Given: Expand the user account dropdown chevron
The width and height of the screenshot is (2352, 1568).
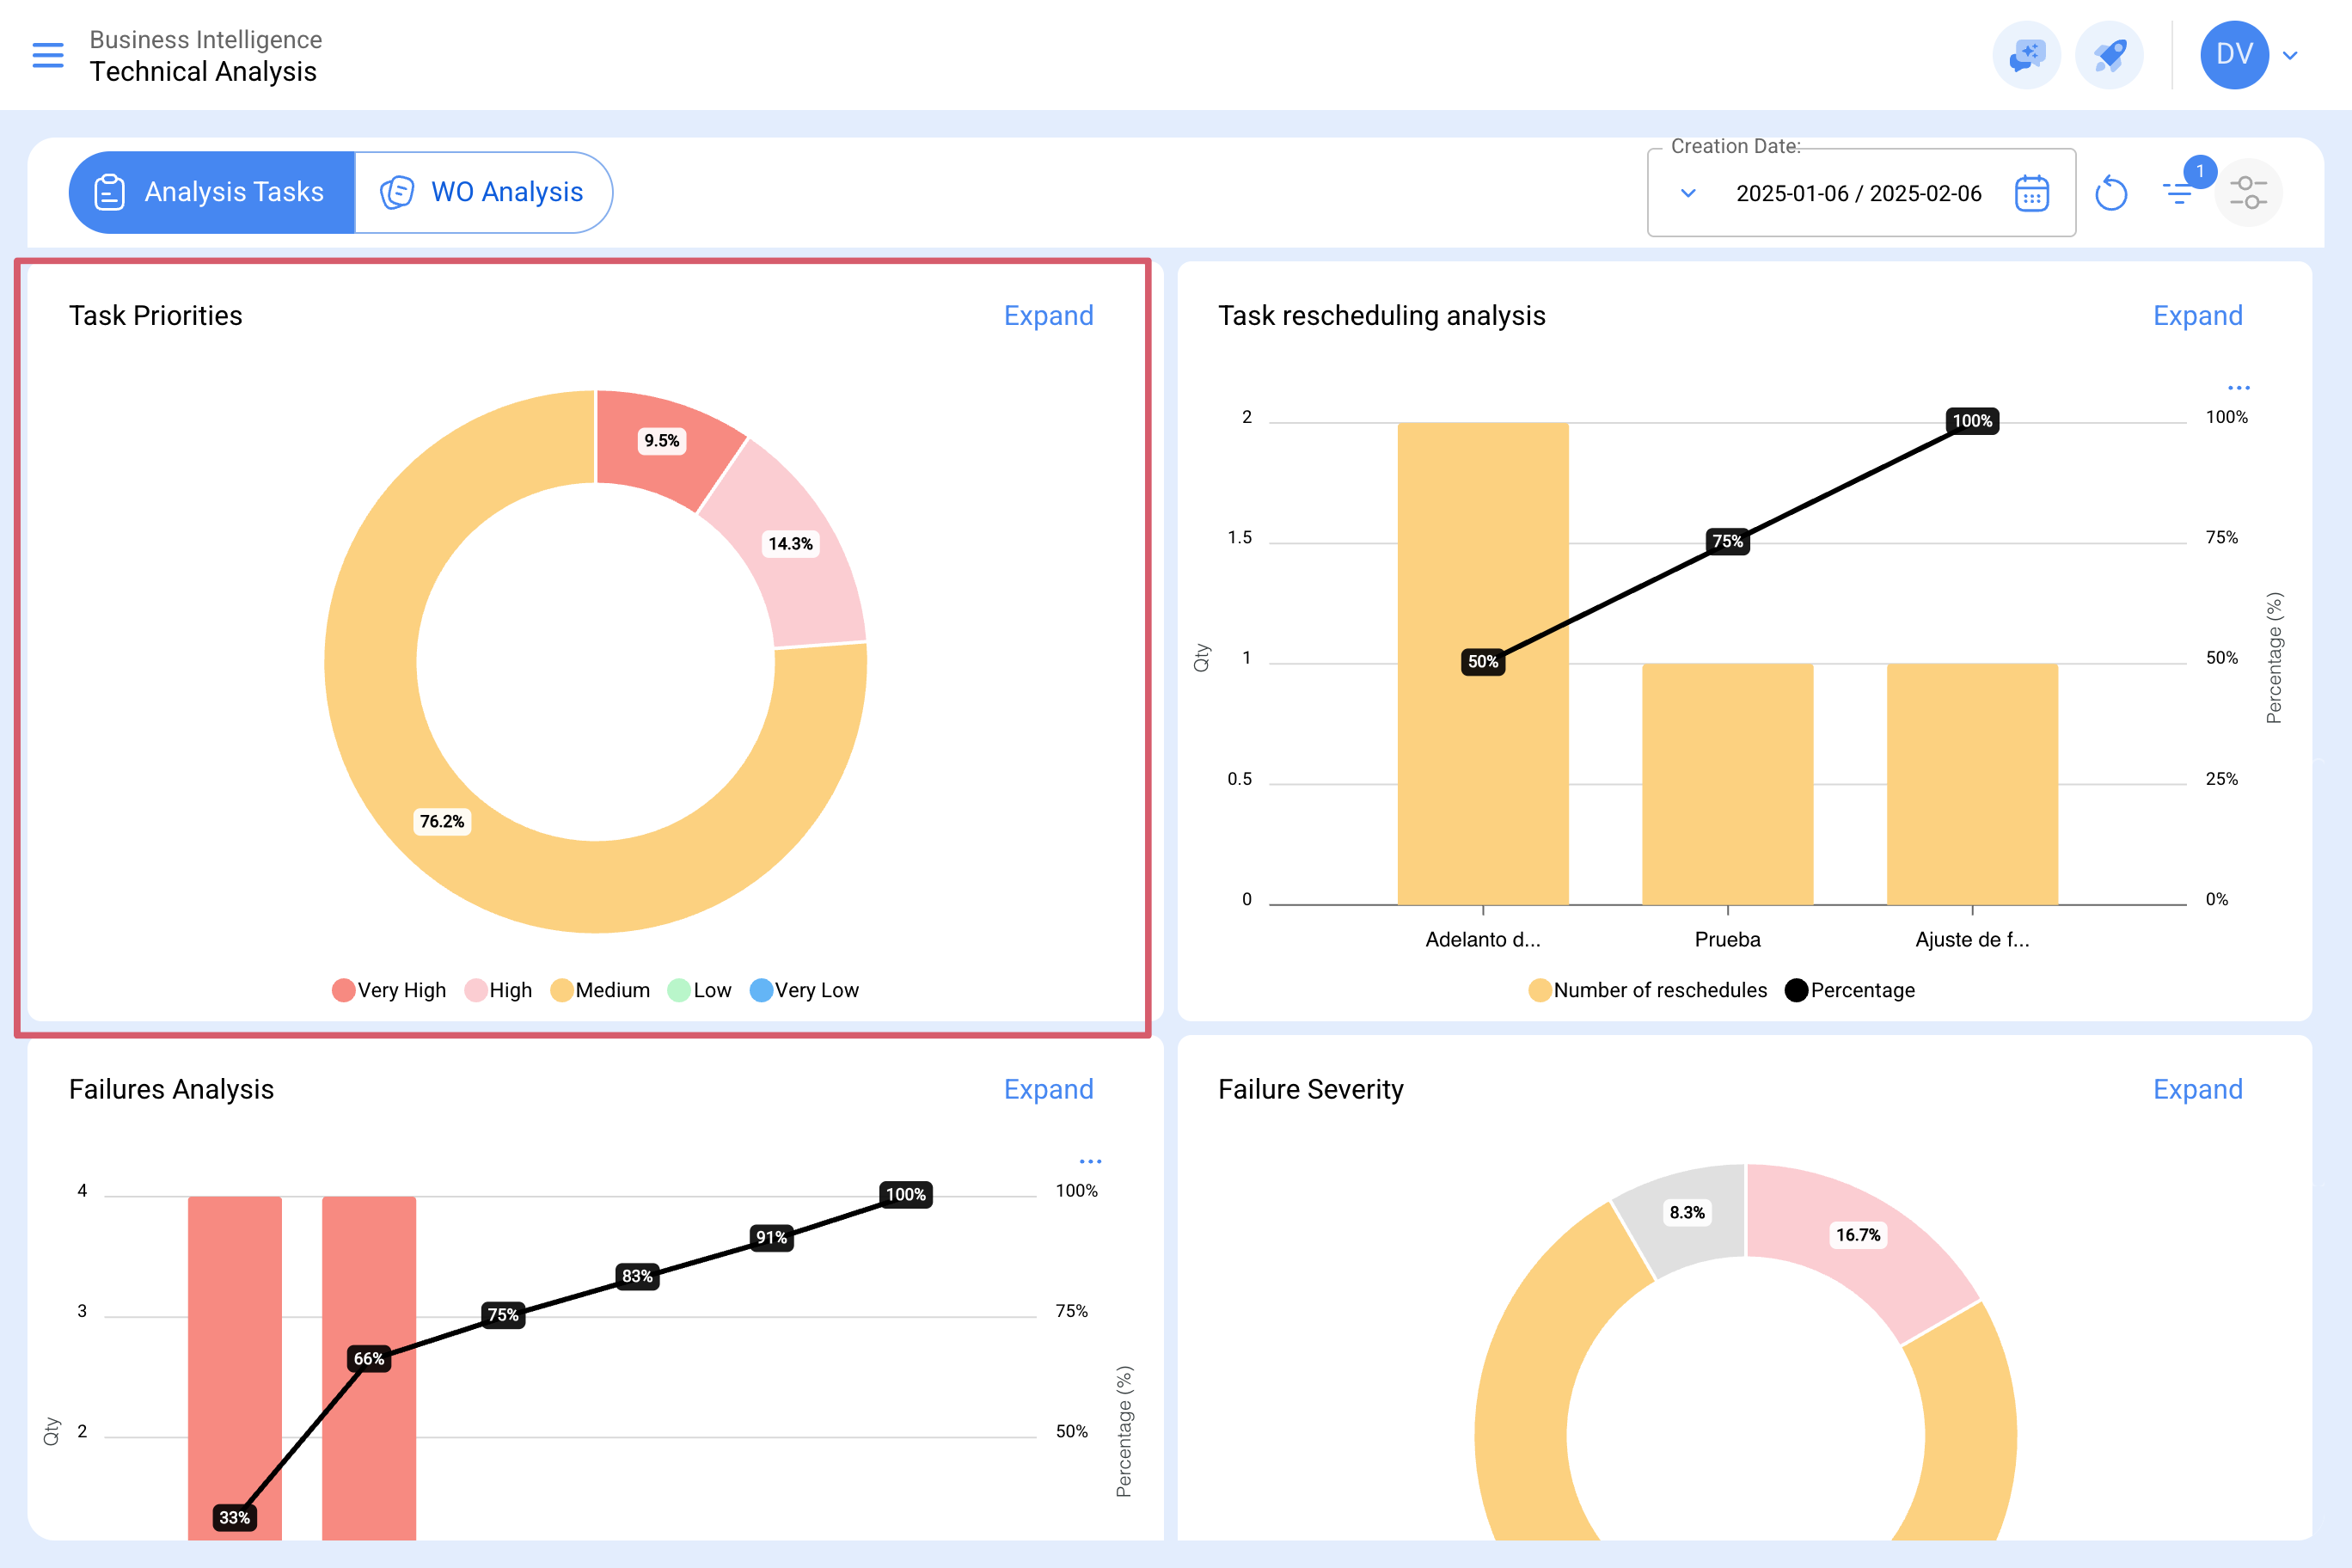Looking at the screenshot, I should coord(2290,55).
